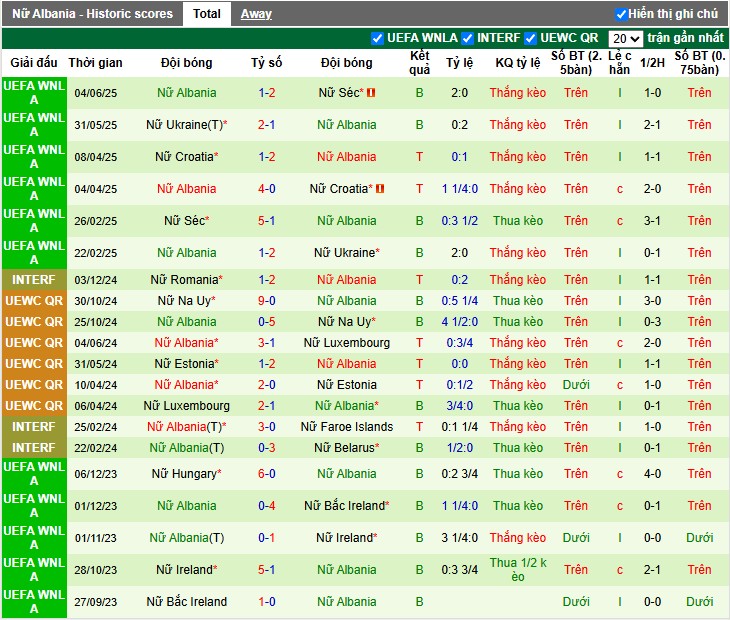Open Nữ Hungary team link
Image resolution: width=730 pixels, height=620 pixels.
184,474
